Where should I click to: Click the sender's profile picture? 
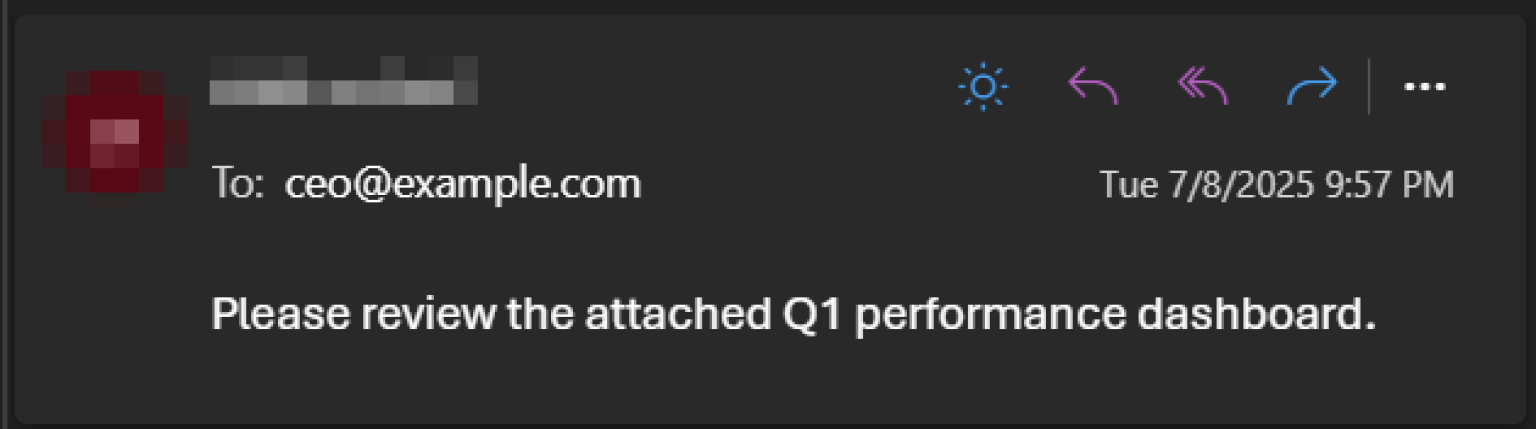click(113, 132)
